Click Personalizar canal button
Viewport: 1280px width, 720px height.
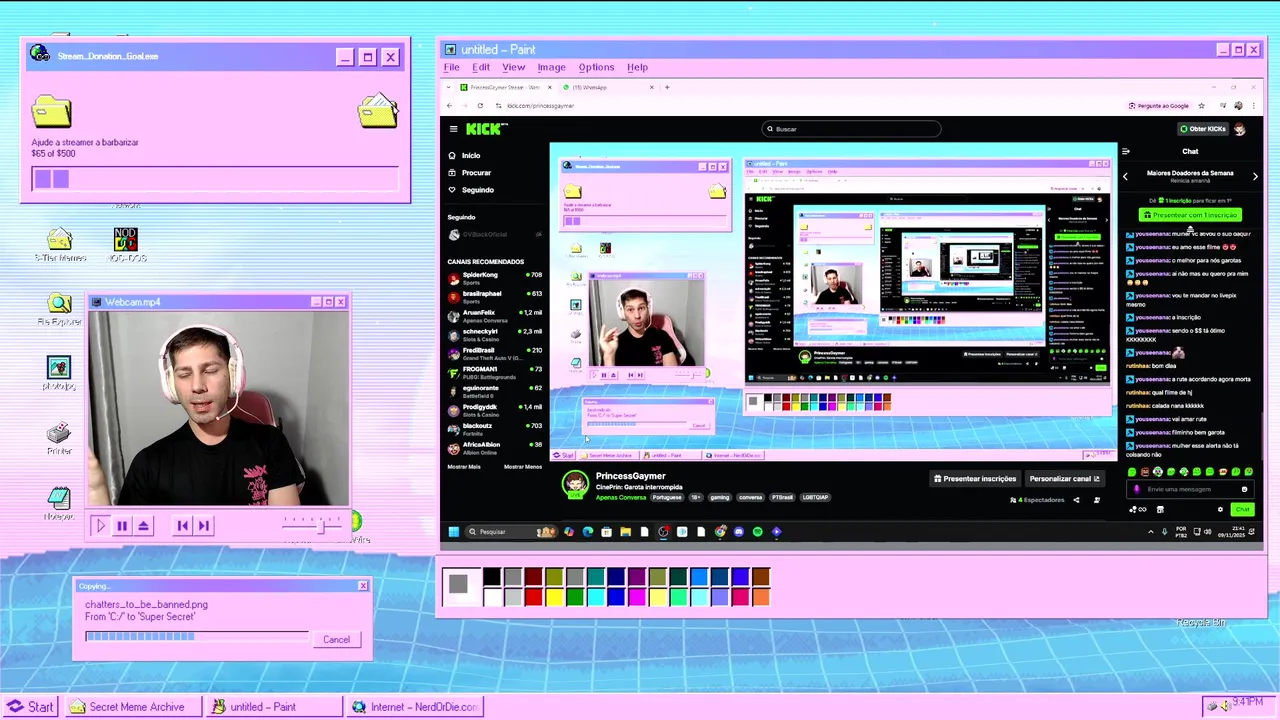point(1064,478)
